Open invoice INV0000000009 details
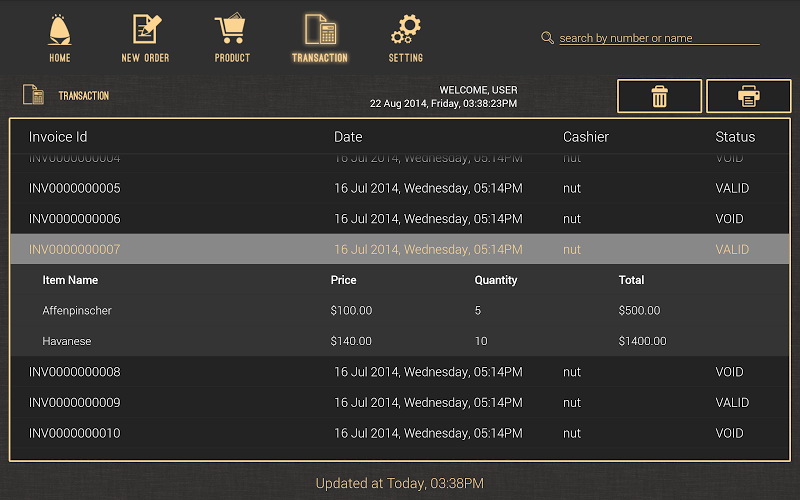Viewport: 800px width, 500px height. [x=399, y=403]
